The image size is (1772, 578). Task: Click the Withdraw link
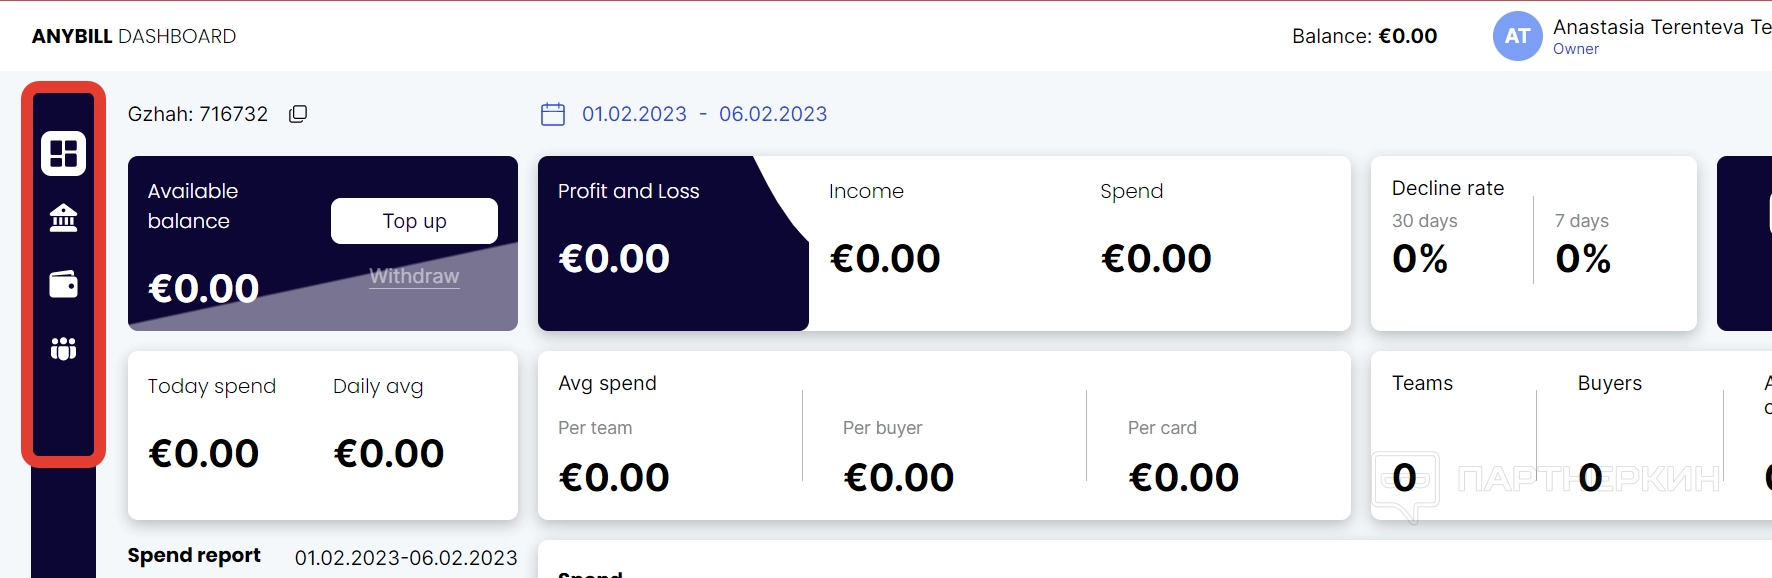pyautogui.click(x=414, y=276)
